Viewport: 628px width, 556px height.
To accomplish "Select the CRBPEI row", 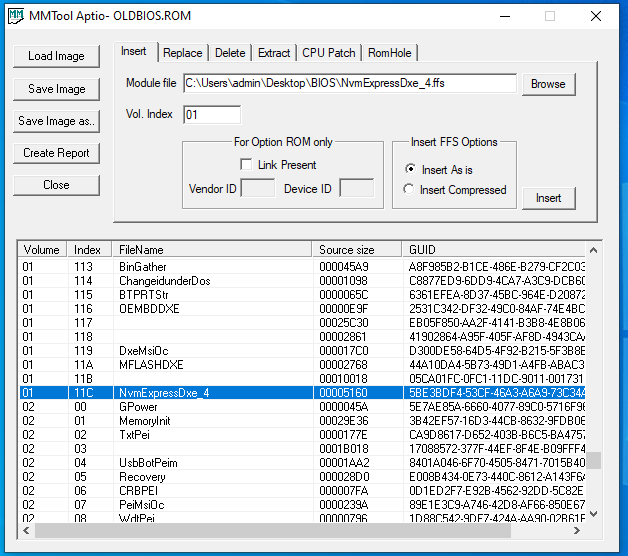I will point(302,491).
